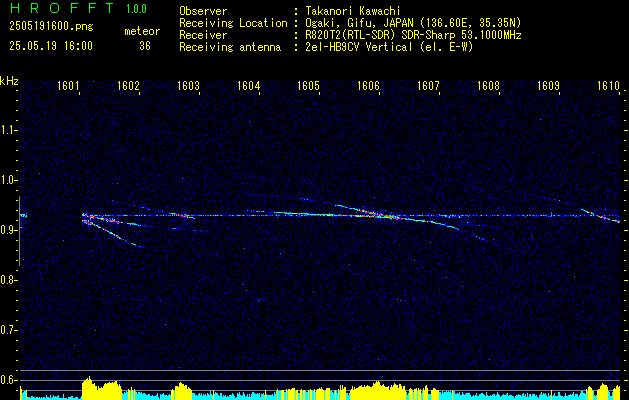
Task: Click the vertical gray frequency range bar
Action: (19, 231)
